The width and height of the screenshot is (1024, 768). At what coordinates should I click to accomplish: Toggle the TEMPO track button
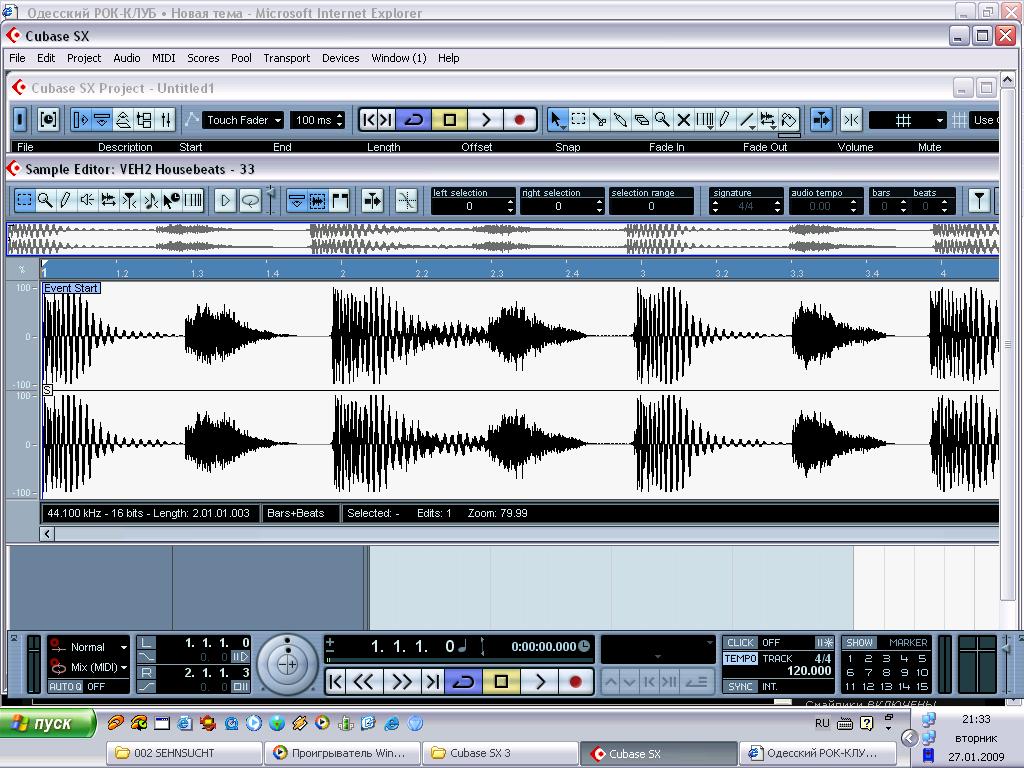tap(741, 658)
